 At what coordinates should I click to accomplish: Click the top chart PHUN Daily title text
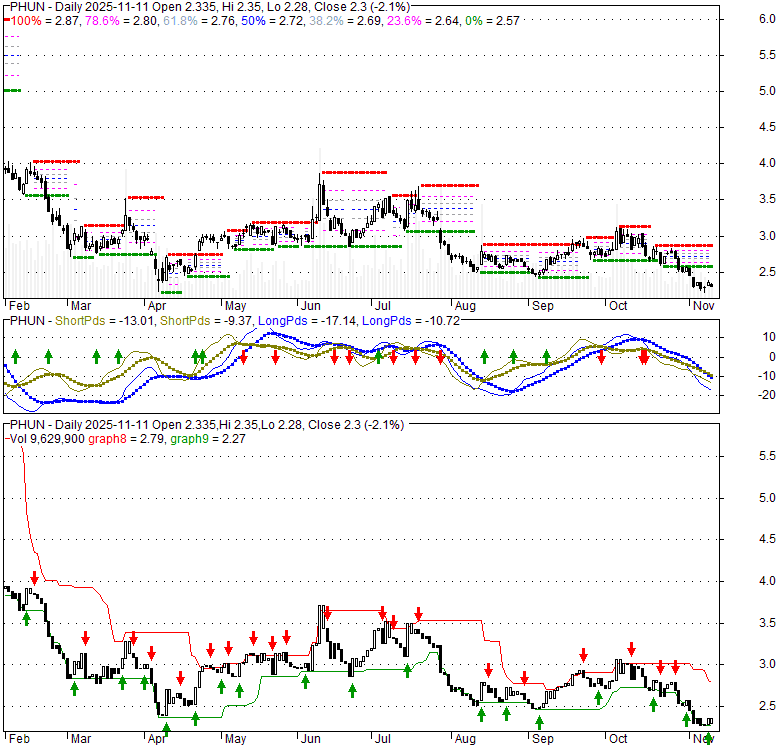(x=210, y=7)
